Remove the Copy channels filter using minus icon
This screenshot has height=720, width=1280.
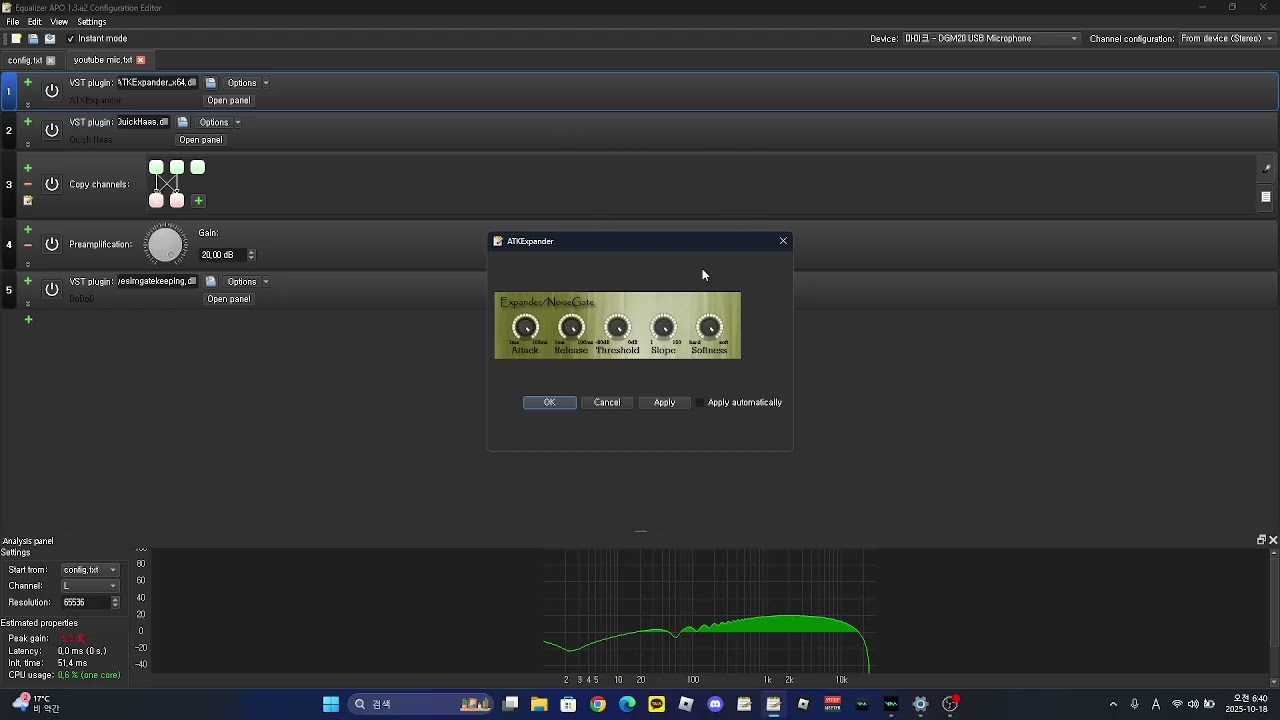(x=28, y=184)
